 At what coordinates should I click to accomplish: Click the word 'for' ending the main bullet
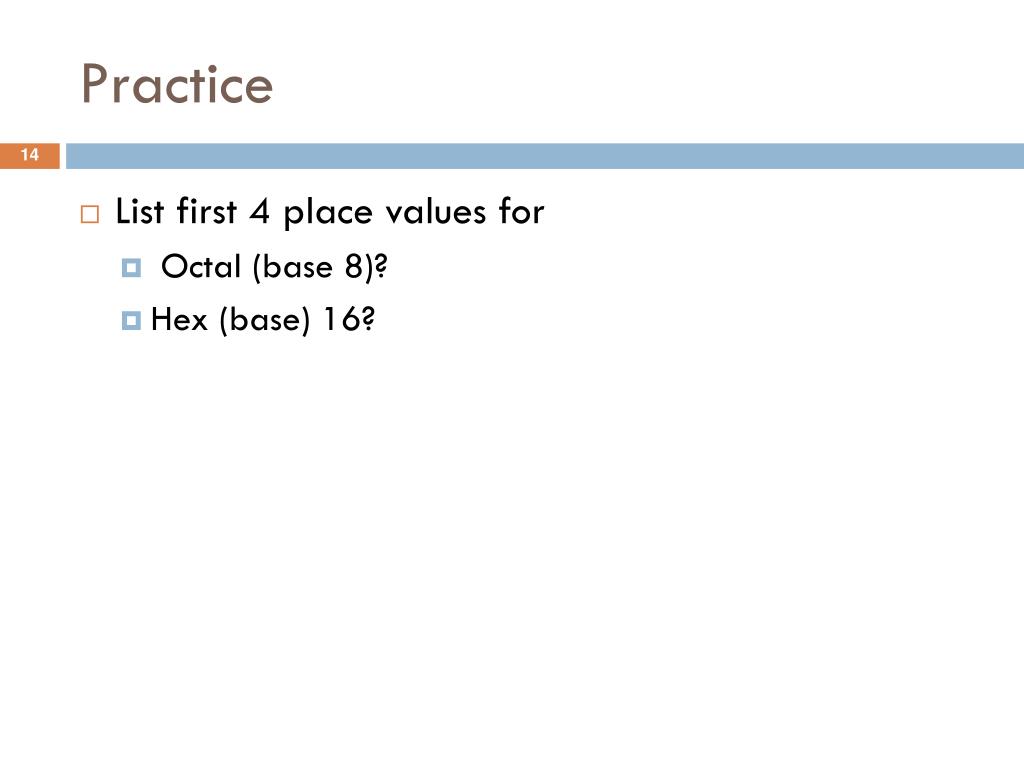coord(521,212)
